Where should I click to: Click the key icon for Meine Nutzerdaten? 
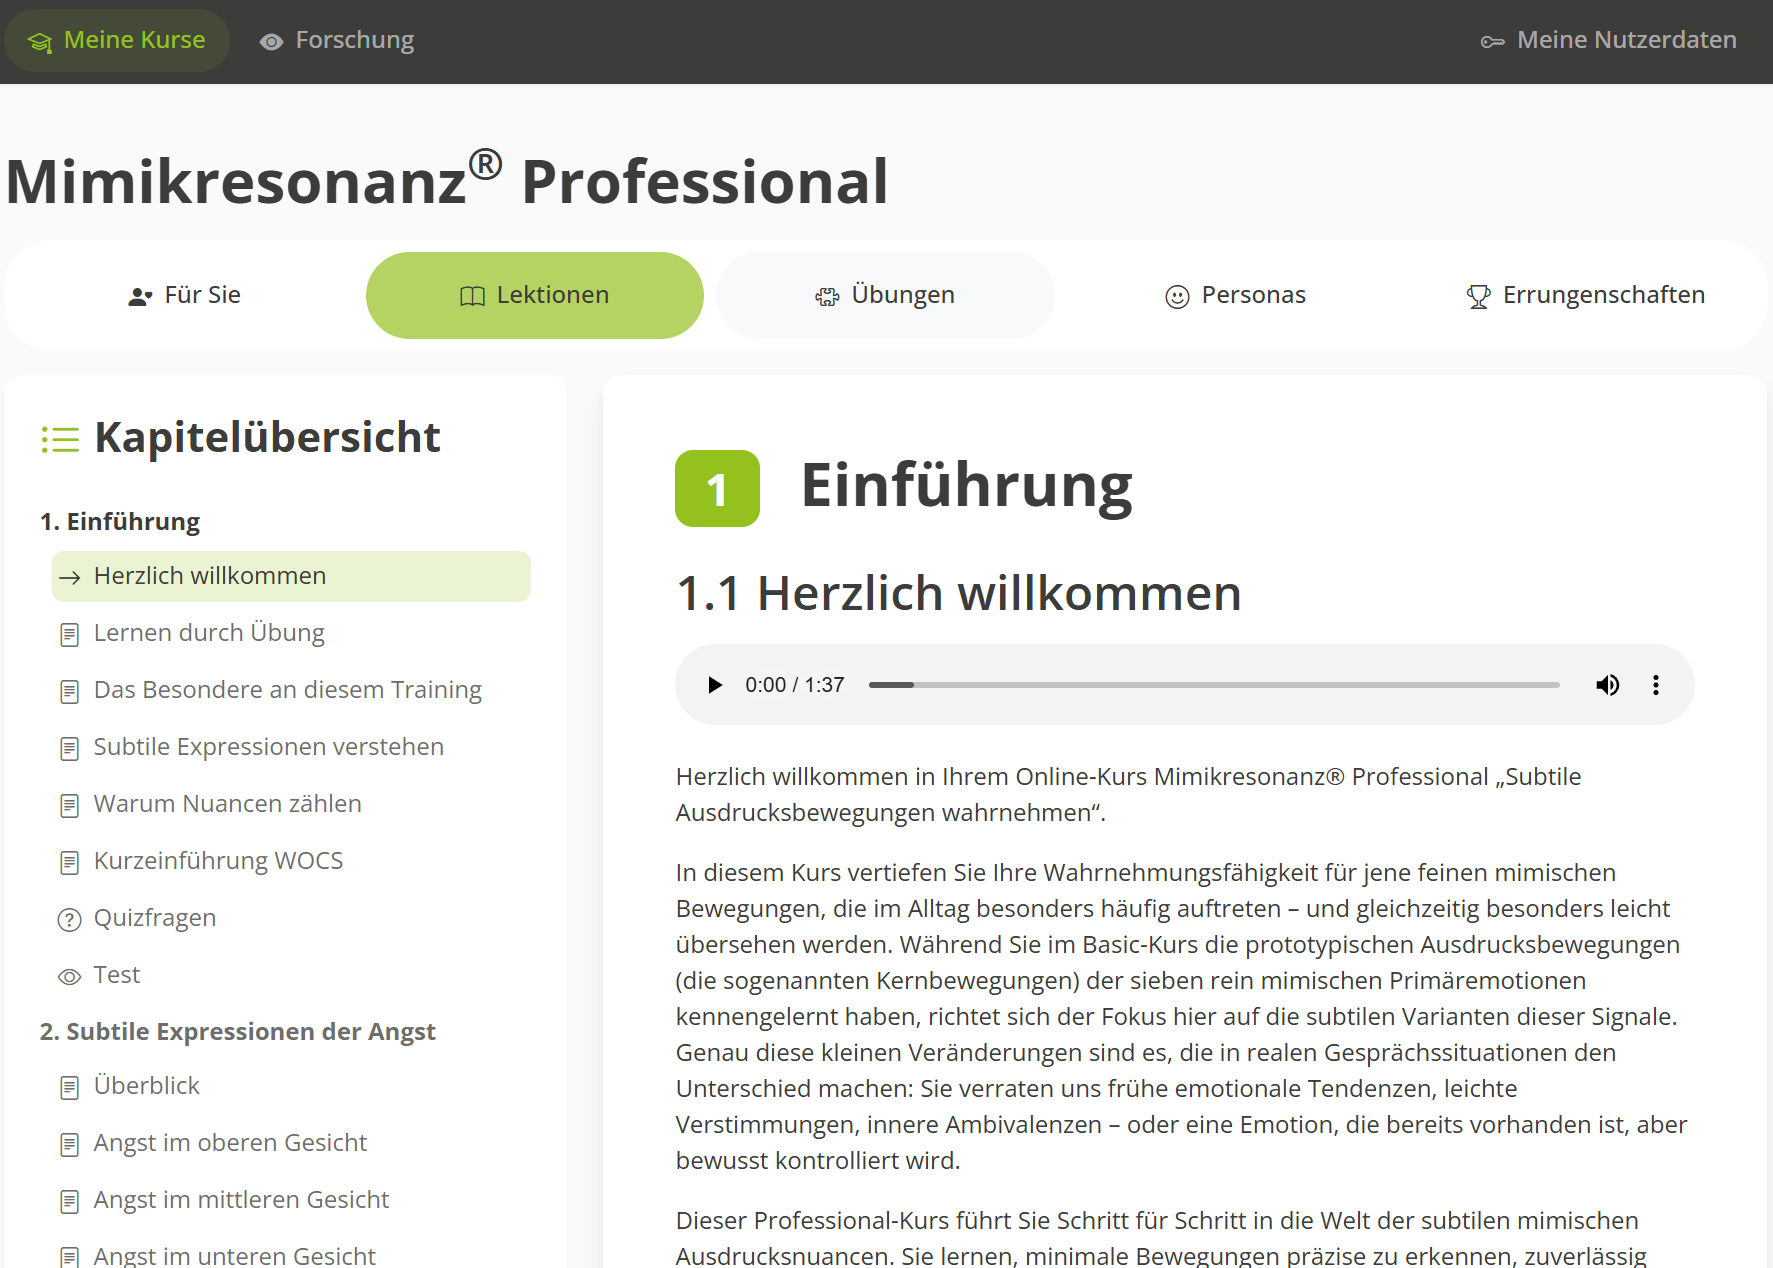click(1492, 42)
